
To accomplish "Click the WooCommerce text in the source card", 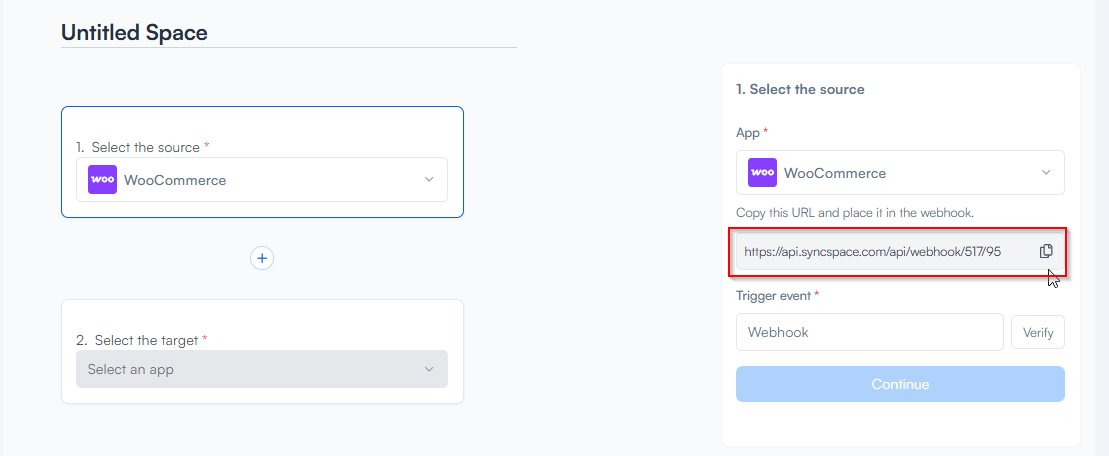I will coord(175,180).
